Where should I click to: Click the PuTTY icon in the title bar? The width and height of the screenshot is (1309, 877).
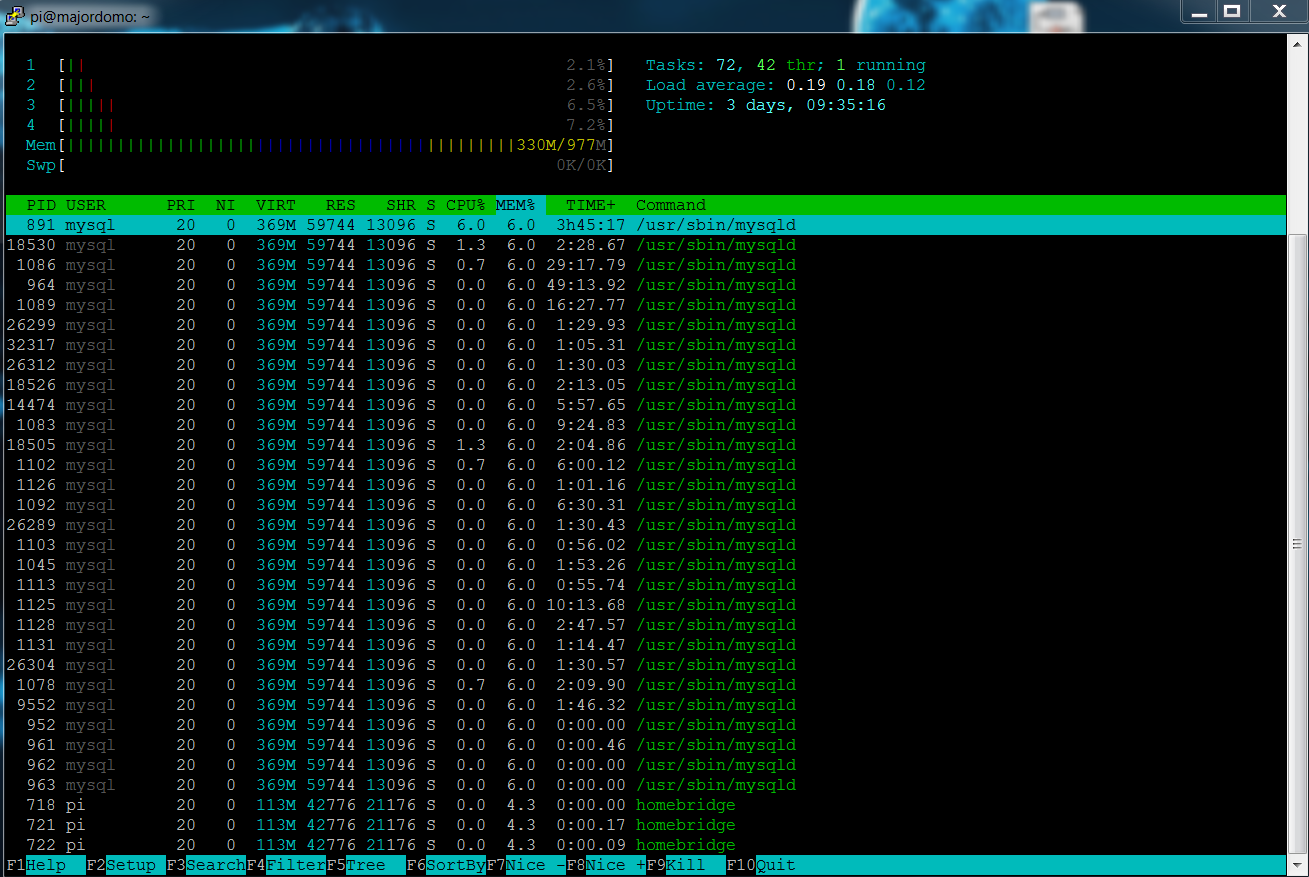(x=14, y=14)
